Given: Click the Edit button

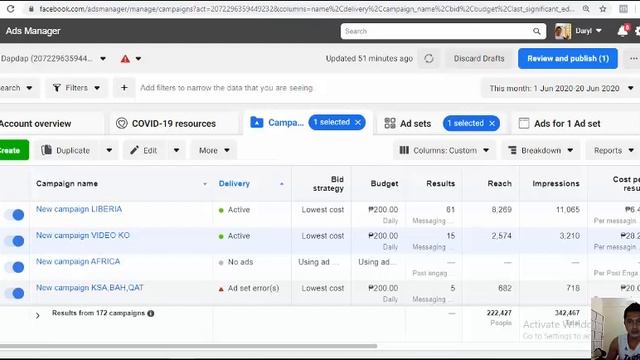Looking at the screenshot, I should 144,150.
